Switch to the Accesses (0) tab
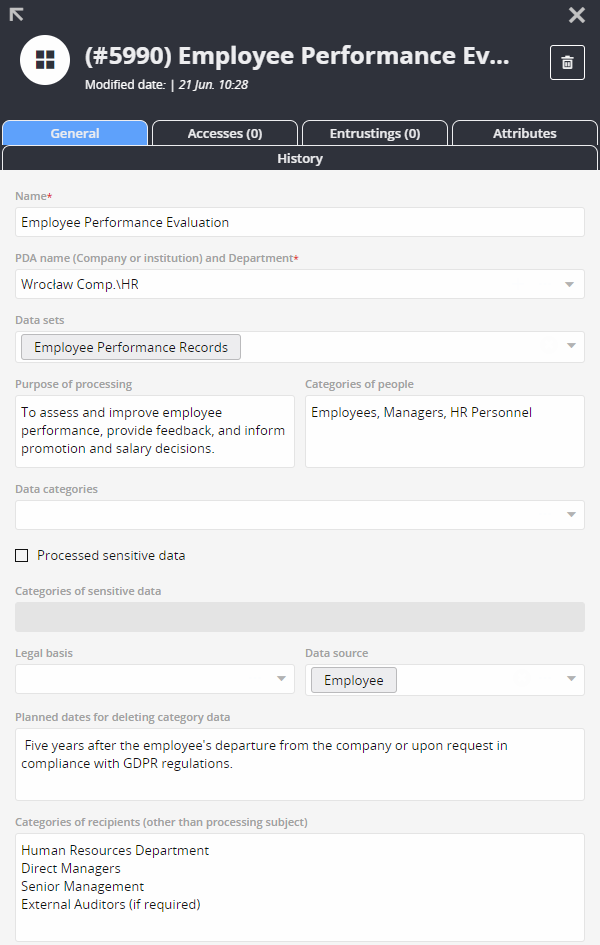The image size is (600, 945). coord(225,133)
